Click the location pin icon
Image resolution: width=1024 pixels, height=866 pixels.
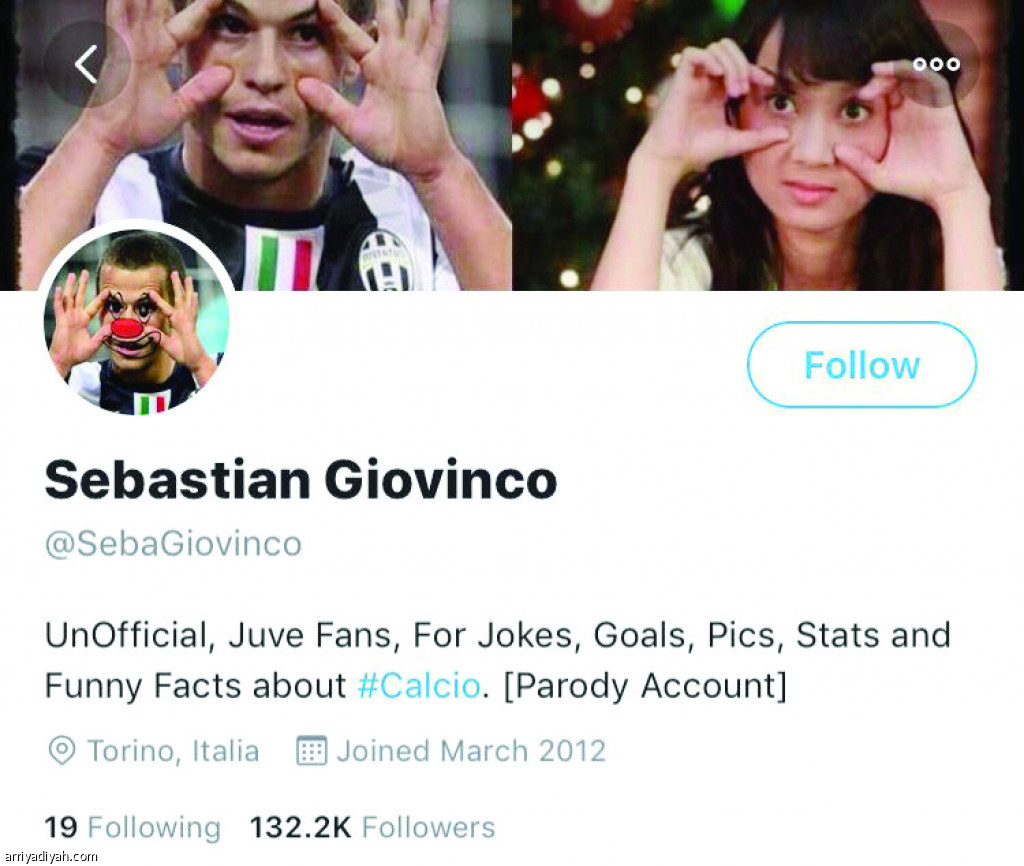point(62,751)
